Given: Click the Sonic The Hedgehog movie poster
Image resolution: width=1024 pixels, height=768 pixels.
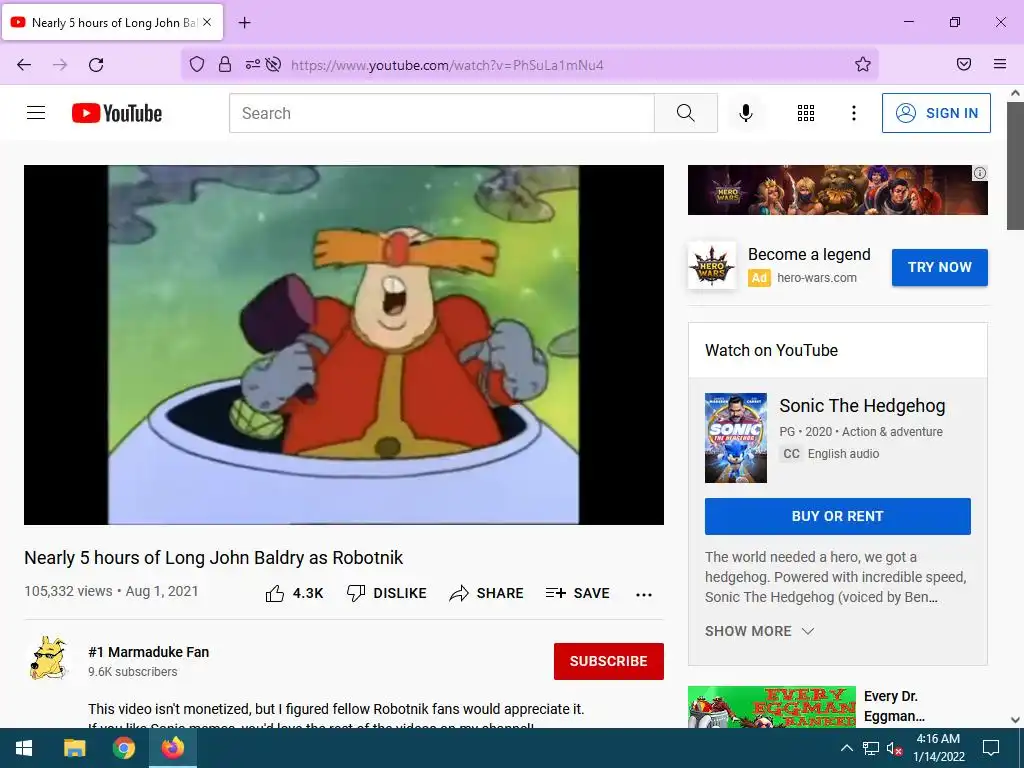Looking at the screenshot, I should point(736,438).
